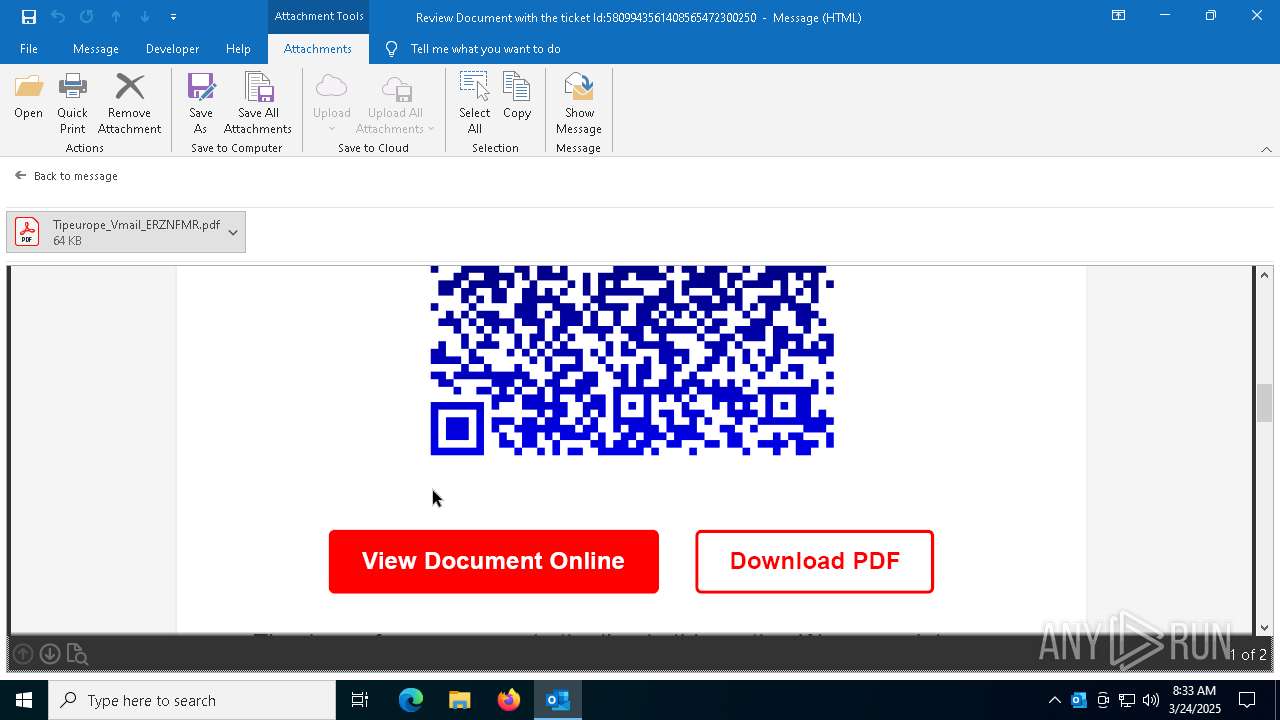Launch Firefox from taskbar
Image resolution: width=1280 pixels, height=720 pixels.
tap(509, 700)
